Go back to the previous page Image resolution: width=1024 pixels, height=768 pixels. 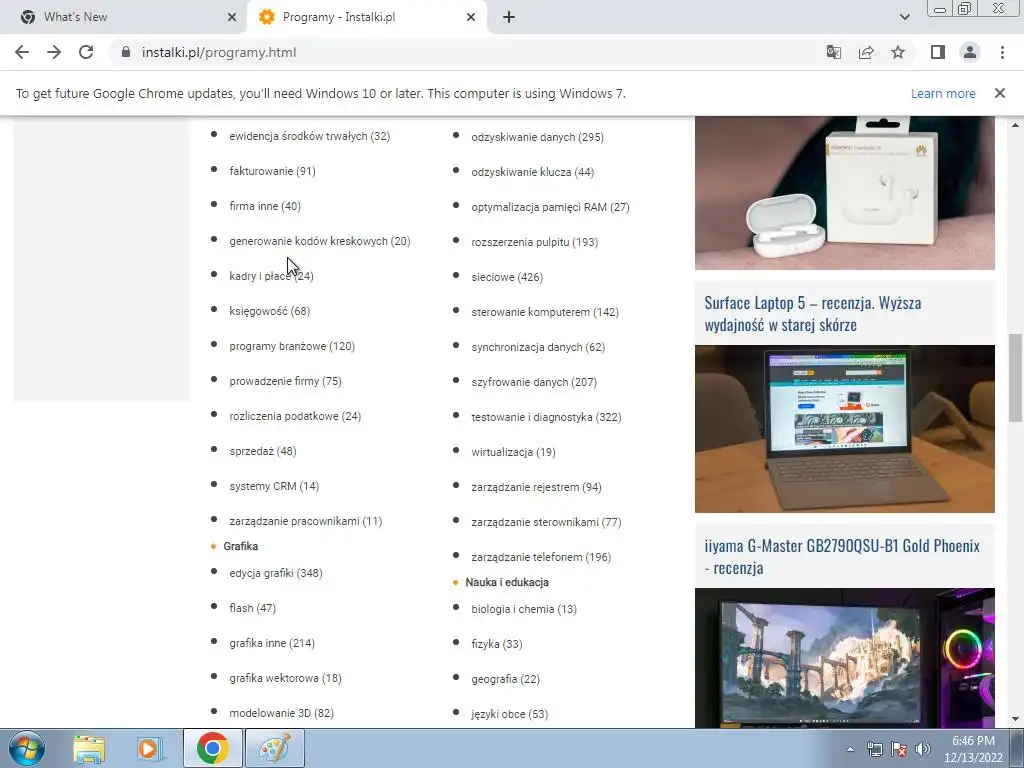22,52
